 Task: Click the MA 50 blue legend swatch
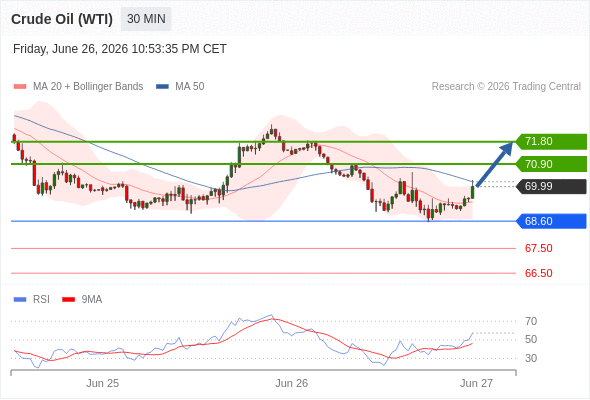point(162,87)
